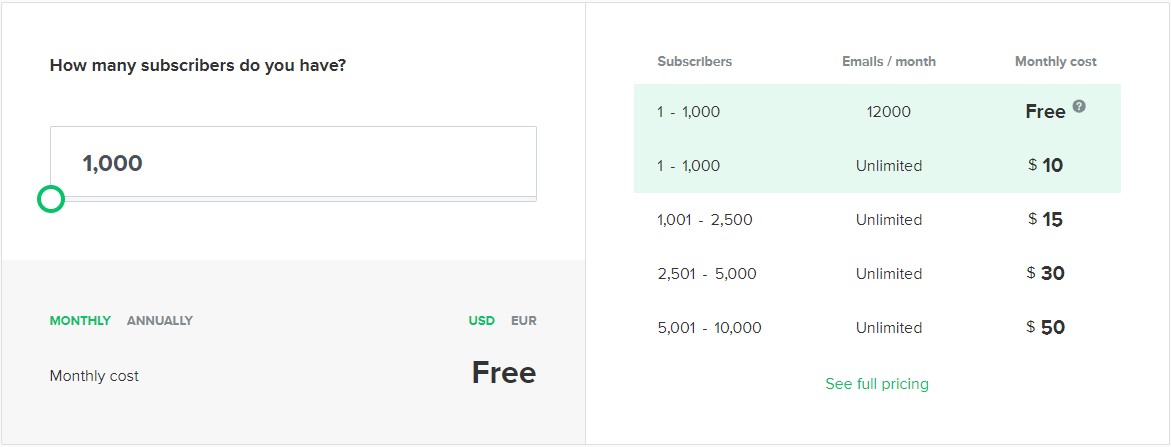This screenshot has height=447, width=1171.
Task: Open the See full pricing link
Action: (x=877, y=384)
